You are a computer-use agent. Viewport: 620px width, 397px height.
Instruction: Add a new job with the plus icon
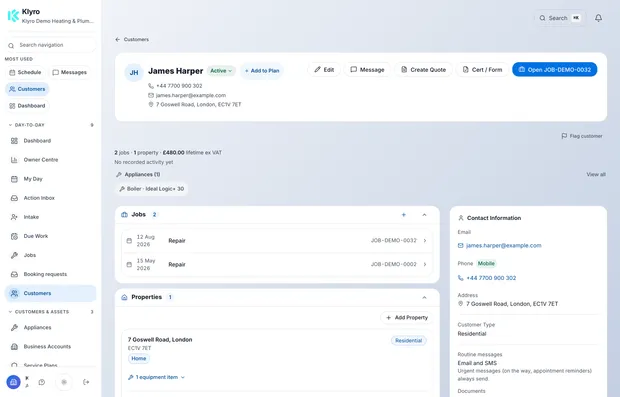click(x=404, y=215)
